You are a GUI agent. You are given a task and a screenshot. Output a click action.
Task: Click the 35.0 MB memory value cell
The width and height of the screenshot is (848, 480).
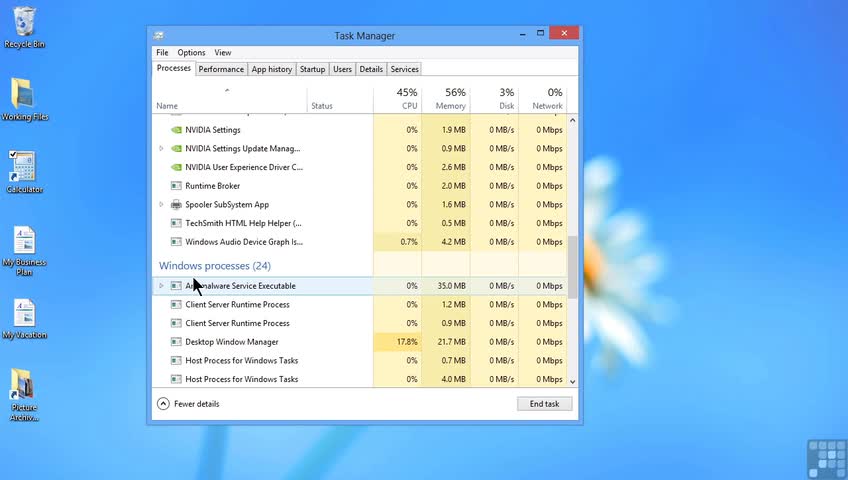pos(446,286)
